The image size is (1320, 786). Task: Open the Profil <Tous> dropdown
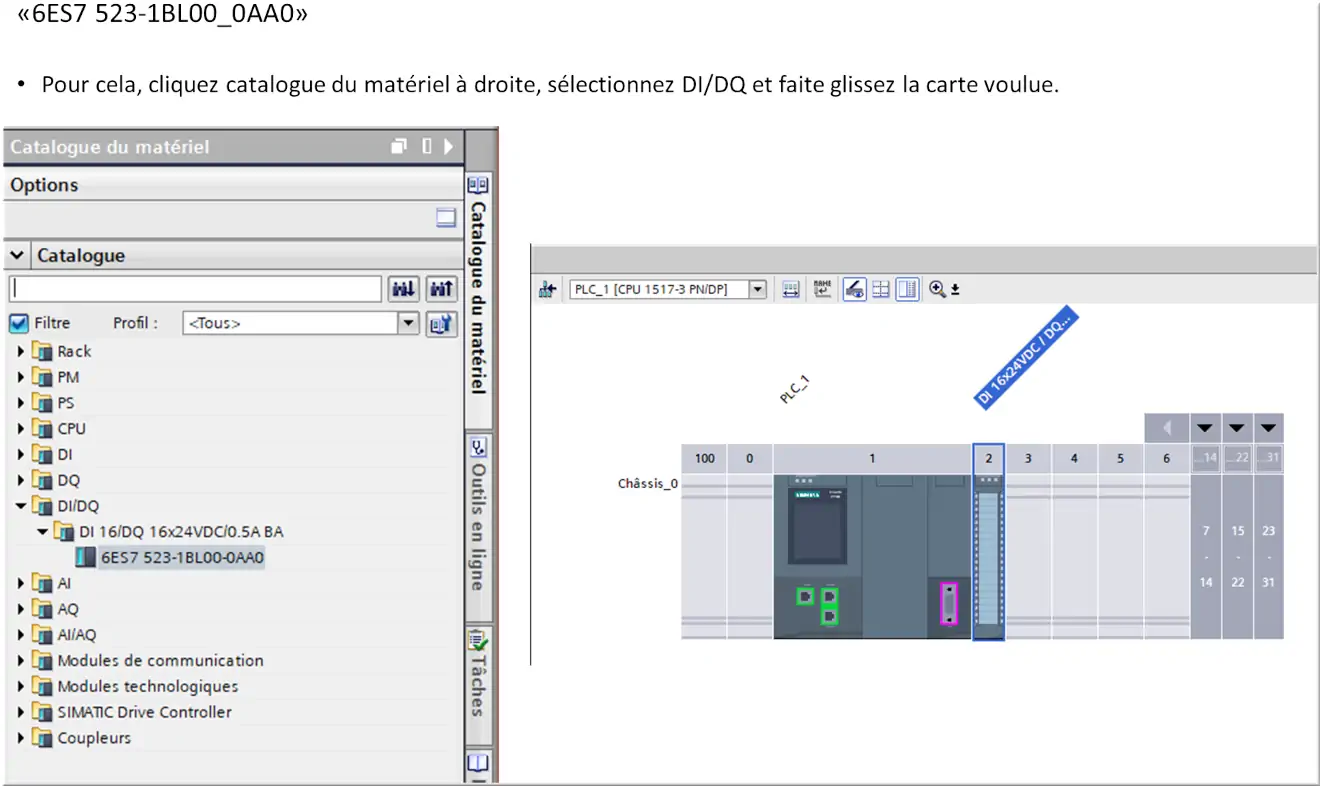click(x=408, y=323)
